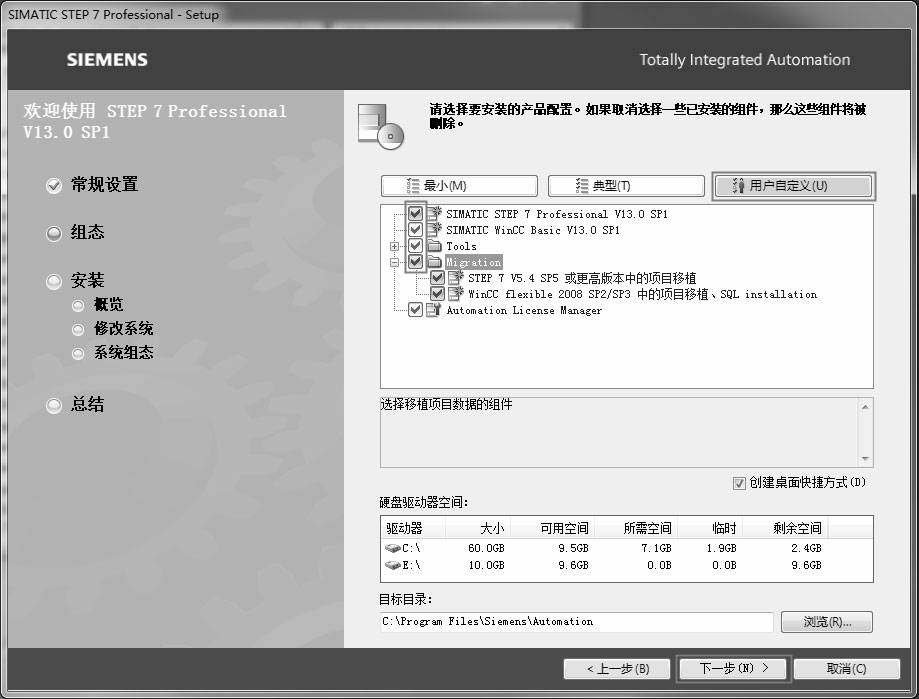Click the 10.0GB size cell
The height and width of the screenshot is (699, 919).
tap(486, 565)
